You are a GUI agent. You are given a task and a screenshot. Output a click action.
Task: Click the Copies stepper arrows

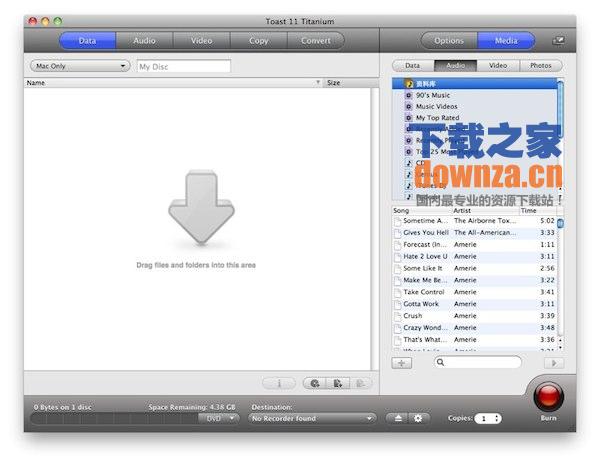pyautogui.click(x=497, y=419)
